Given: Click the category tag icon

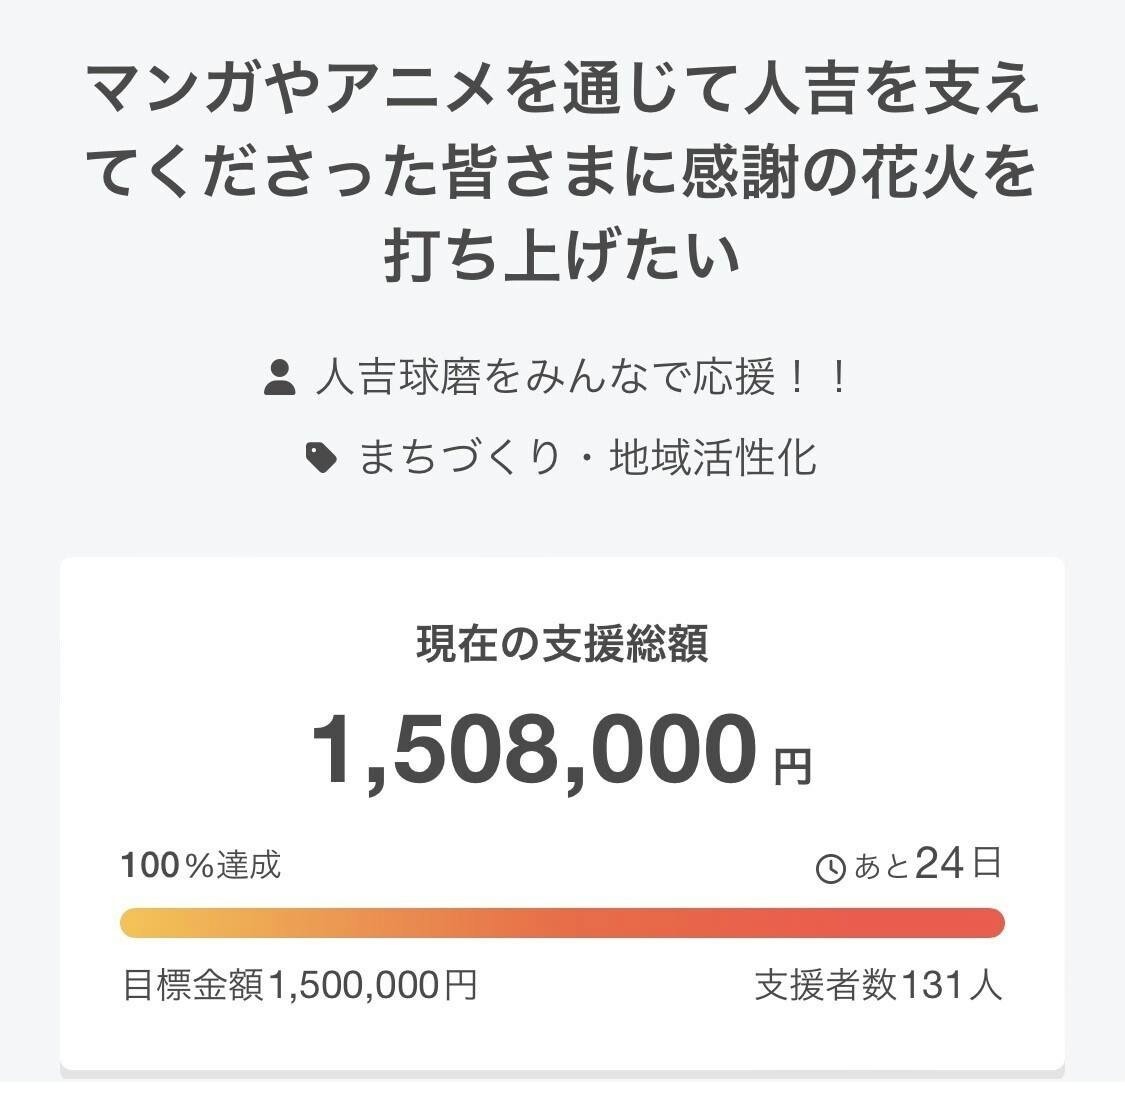Looking at the screenshot, I should (321, 458).
